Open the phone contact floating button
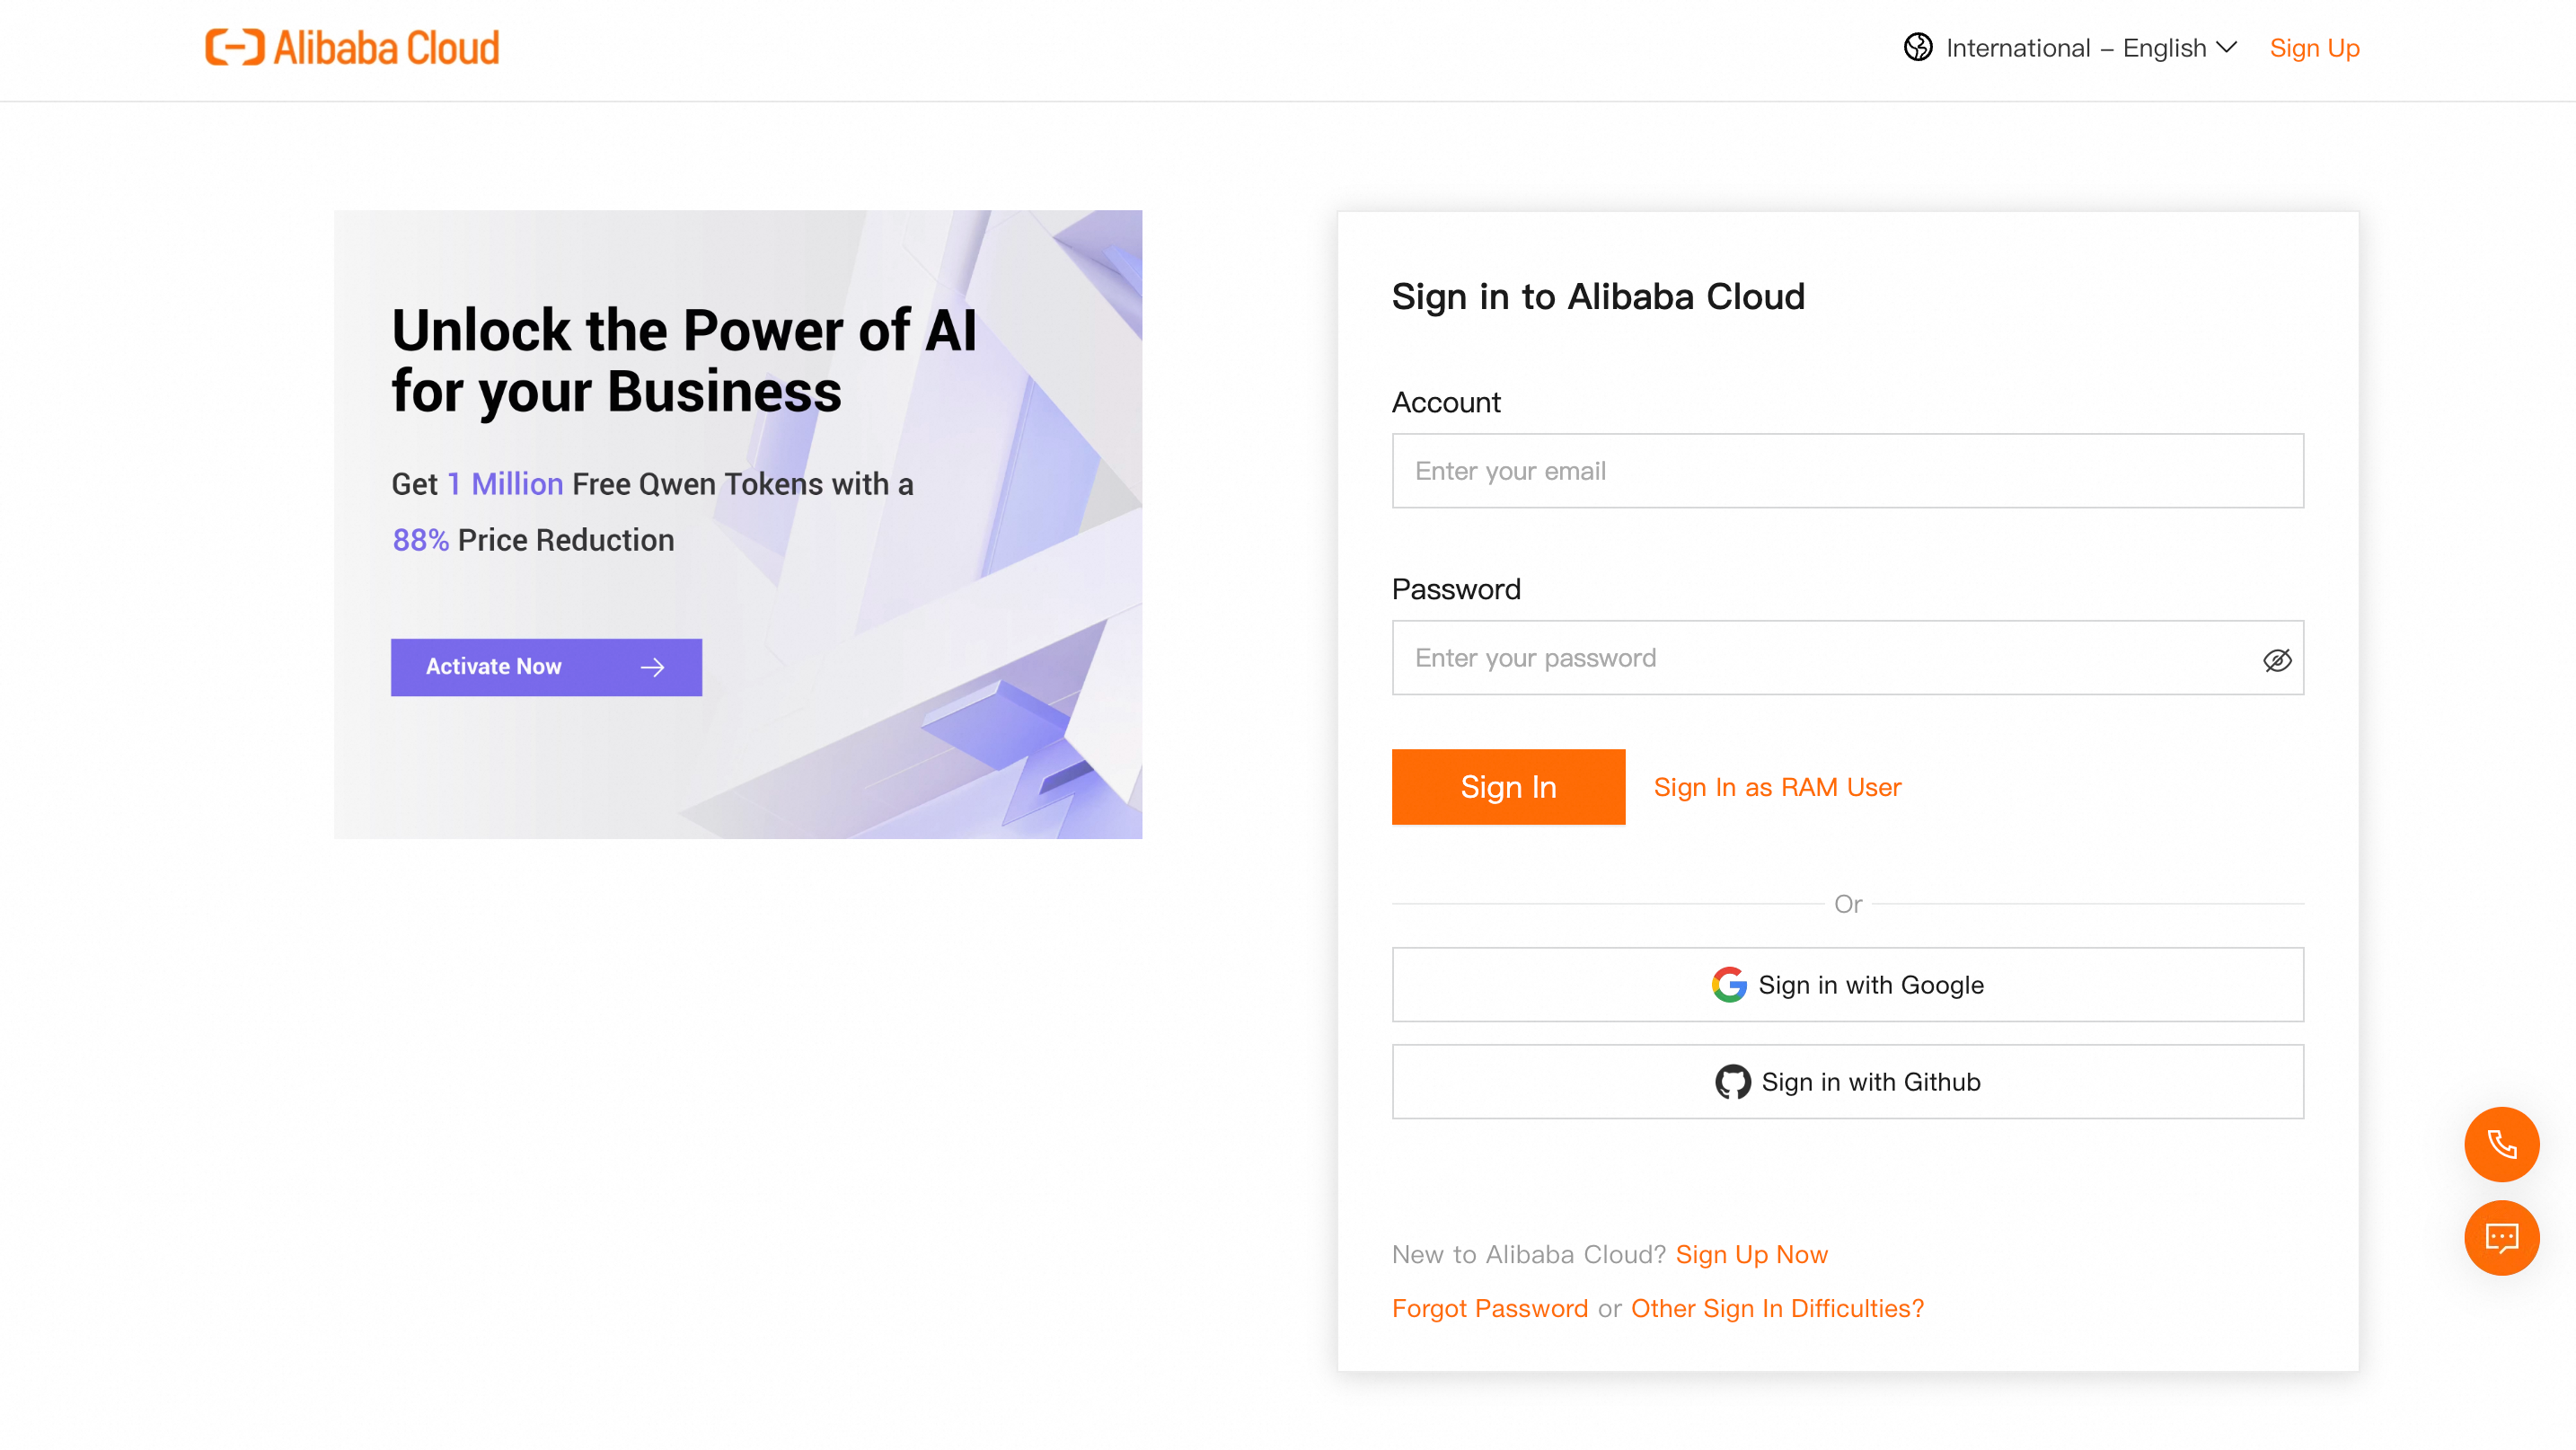This screenshot has width=2576, height=1450. pos(2501,1144)
